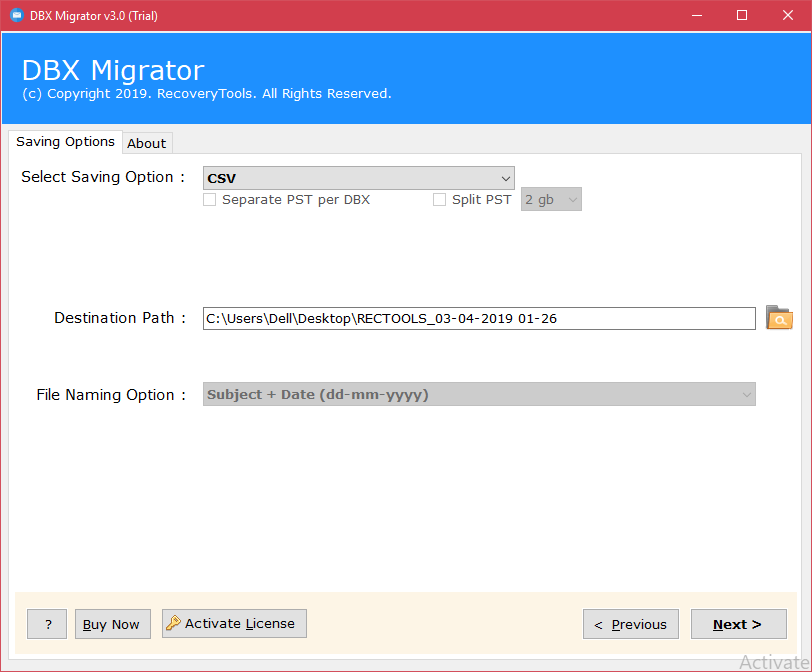Close the DBX Migrator window
The width and height of the screenshot is (812, 672).
(x=788, y=16)
